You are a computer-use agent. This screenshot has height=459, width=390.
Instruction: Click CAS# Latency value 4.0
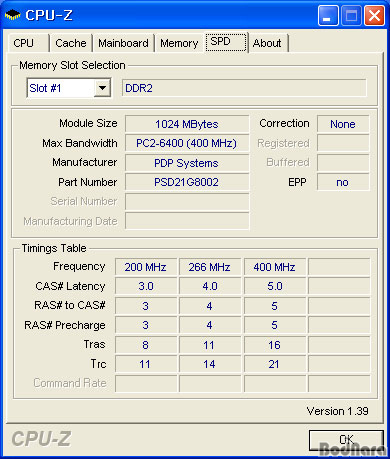click(x=210, y=286)
